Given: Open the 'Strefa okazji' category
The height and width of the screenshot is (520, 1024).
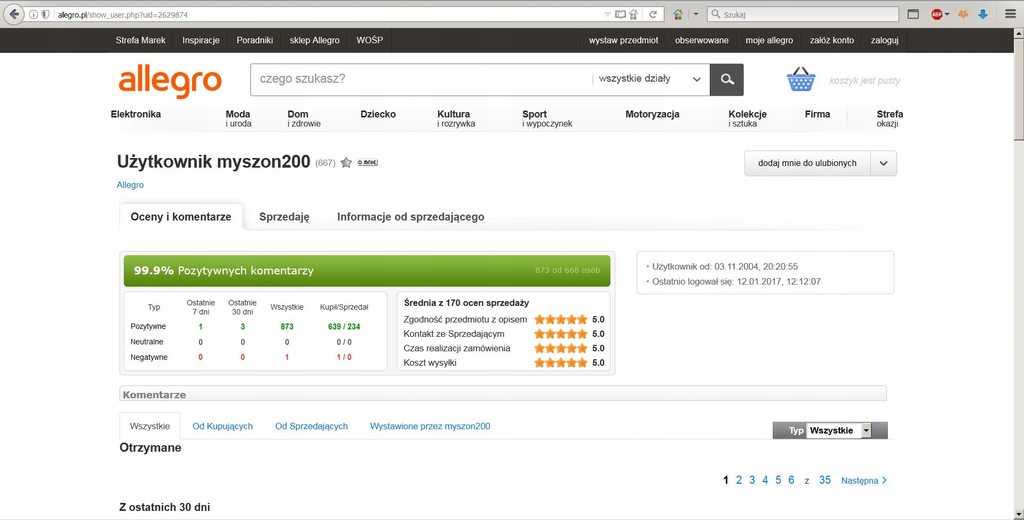Looking at the screenshot, I should click(x=889, y=118).
